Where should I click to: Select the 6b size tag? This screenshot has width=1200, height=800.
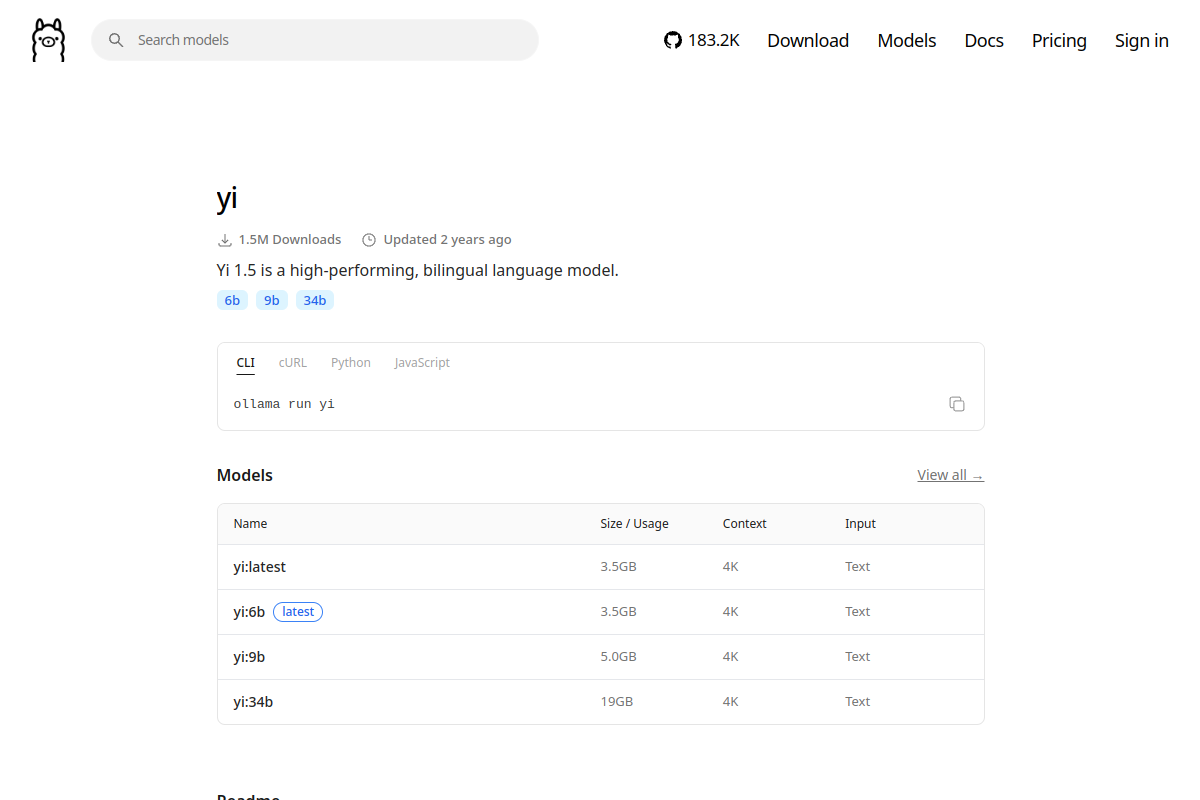[232, 300]
